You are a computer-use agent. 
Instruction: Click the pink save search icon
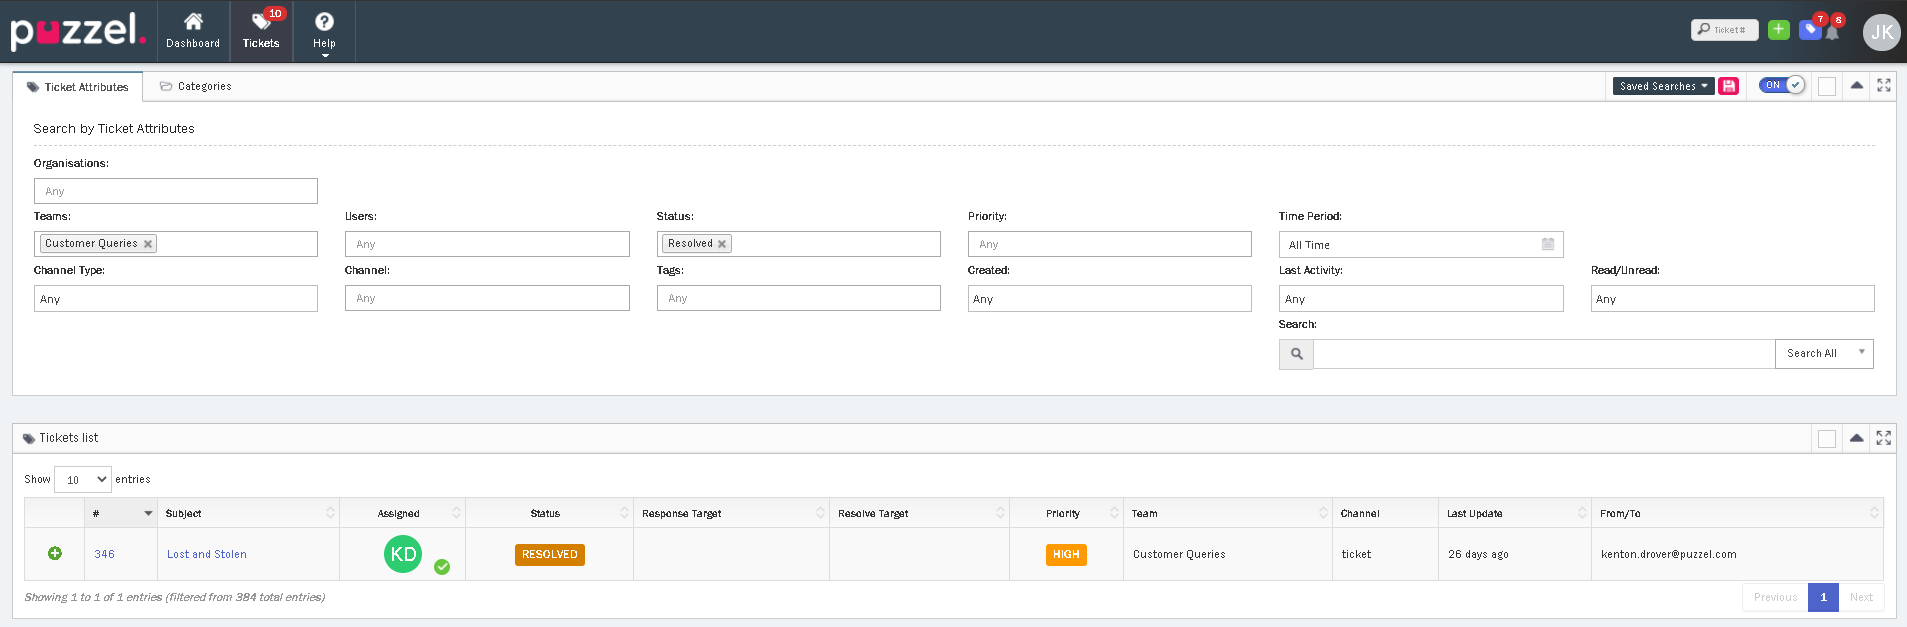point(1728,86)
